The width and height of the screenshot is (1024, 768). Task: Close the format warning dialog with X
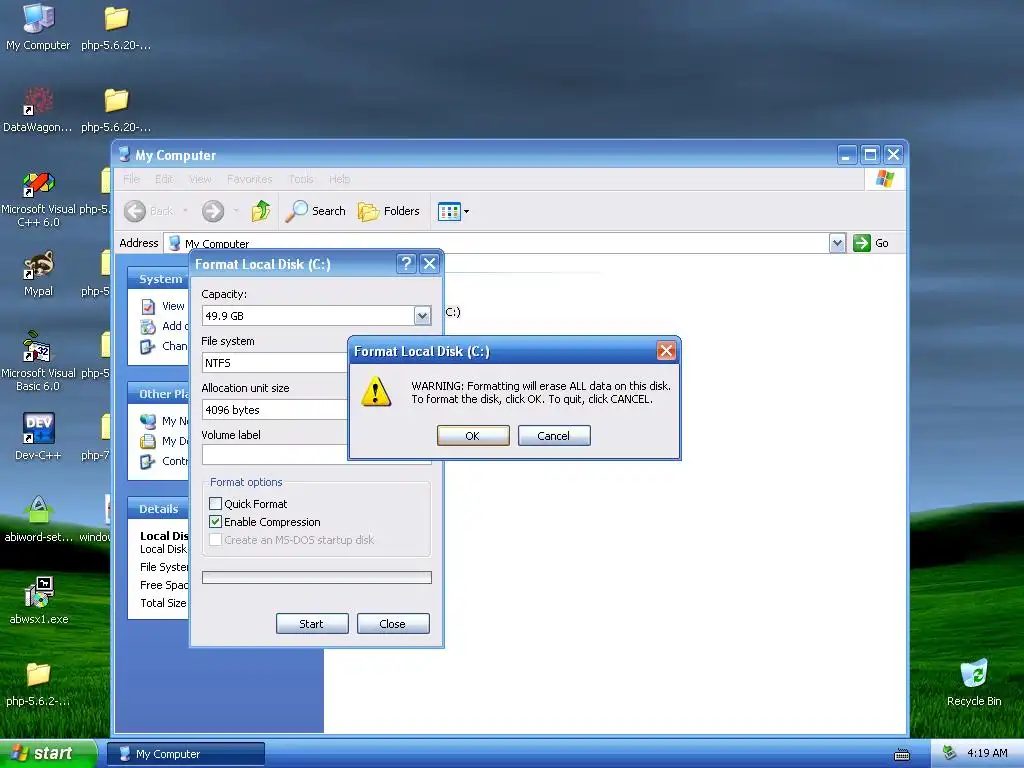[x=665, y=351]
